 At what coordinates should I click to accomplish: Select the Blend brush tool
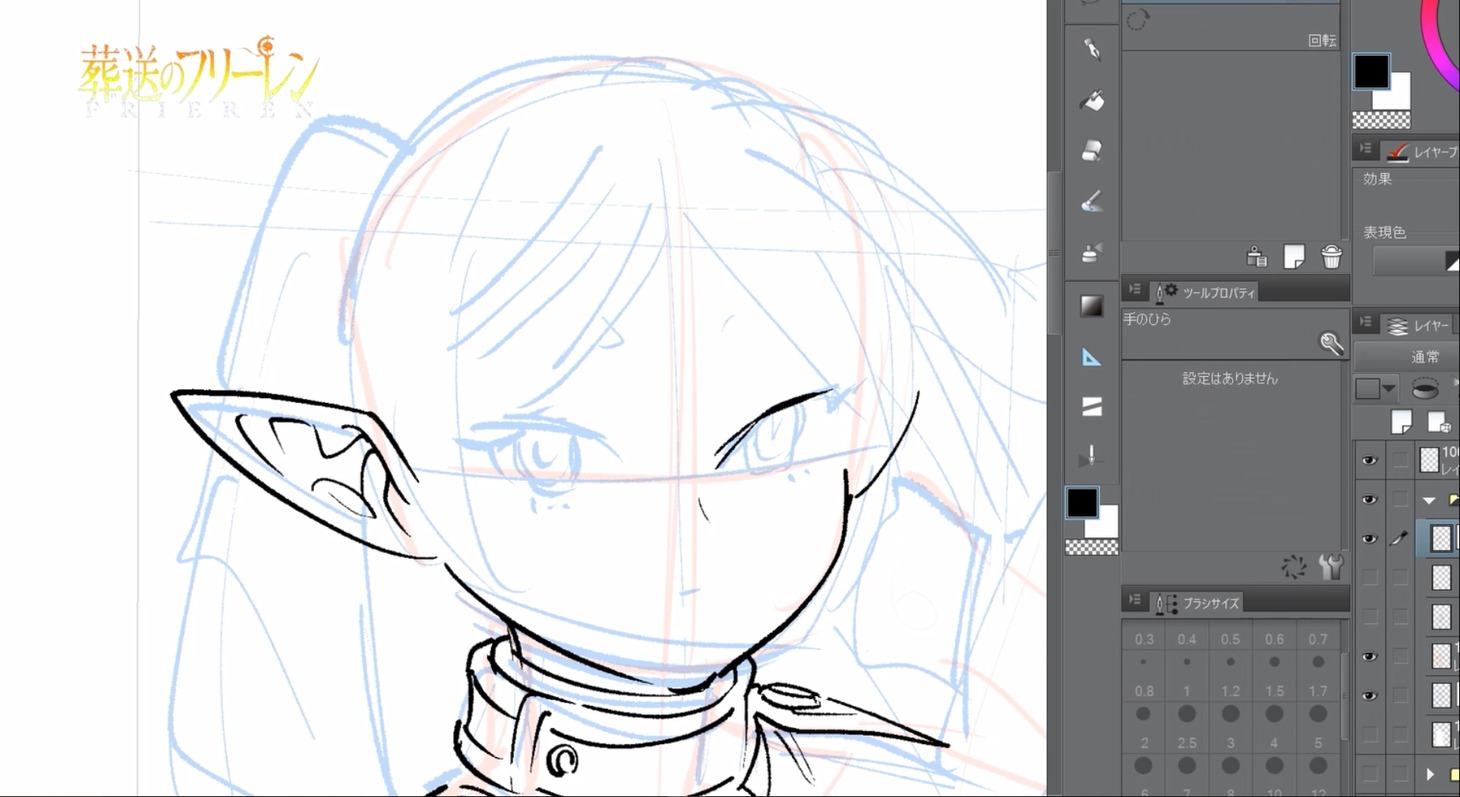(x=1092, y=202)
